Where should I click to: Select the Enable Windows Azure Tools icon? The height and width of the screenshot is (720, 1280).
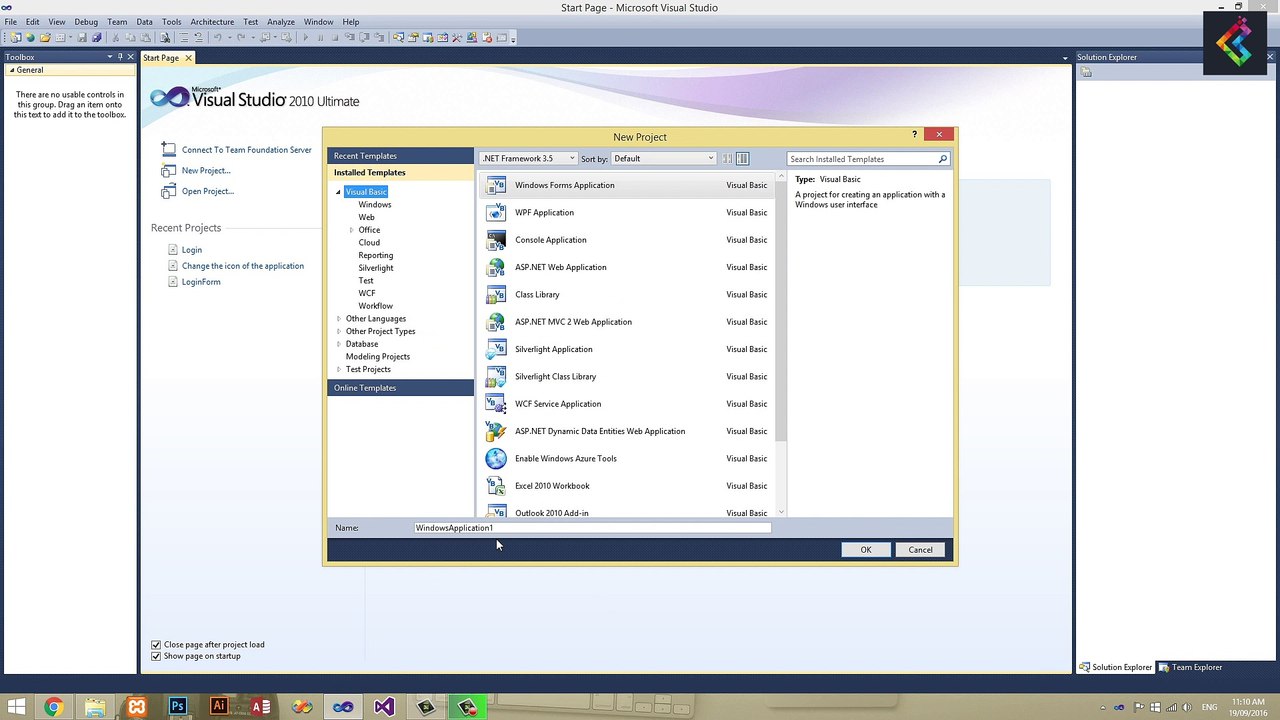pyautogui.click(x=496, y=458)
